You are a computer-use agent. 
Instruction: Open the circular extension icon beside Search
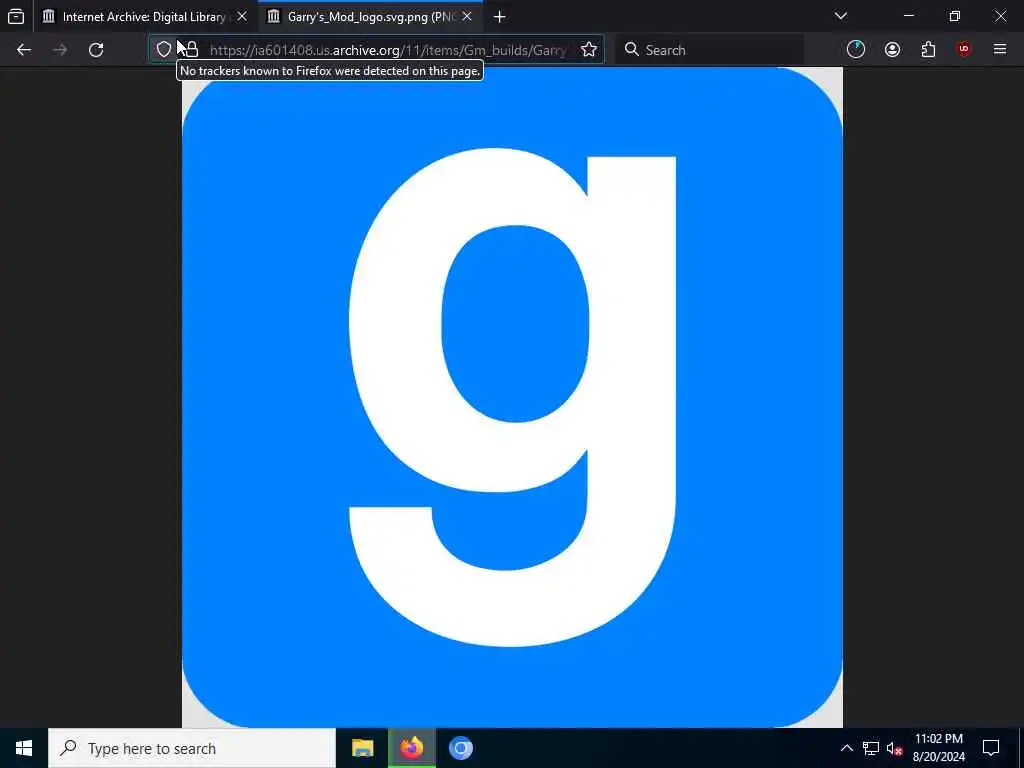coord(856,50)
